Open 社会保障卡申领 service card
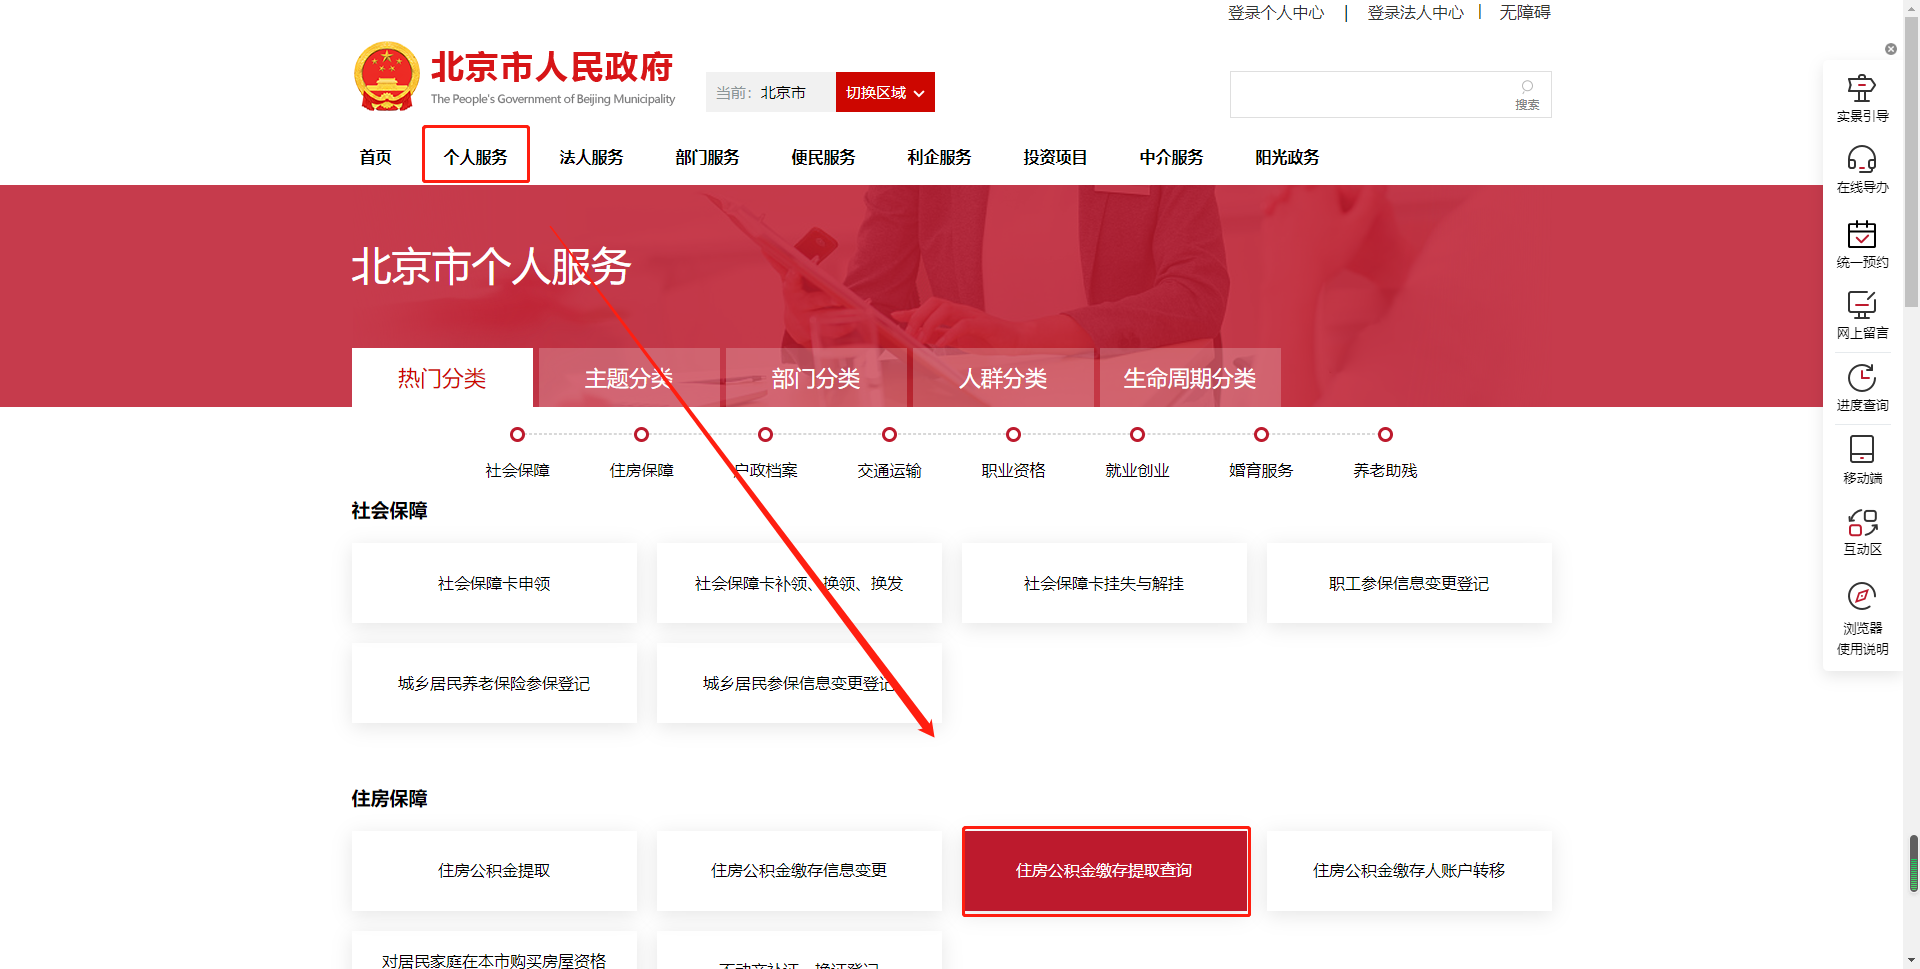This screenshot has height=969, width=1920. coord(494,583)
